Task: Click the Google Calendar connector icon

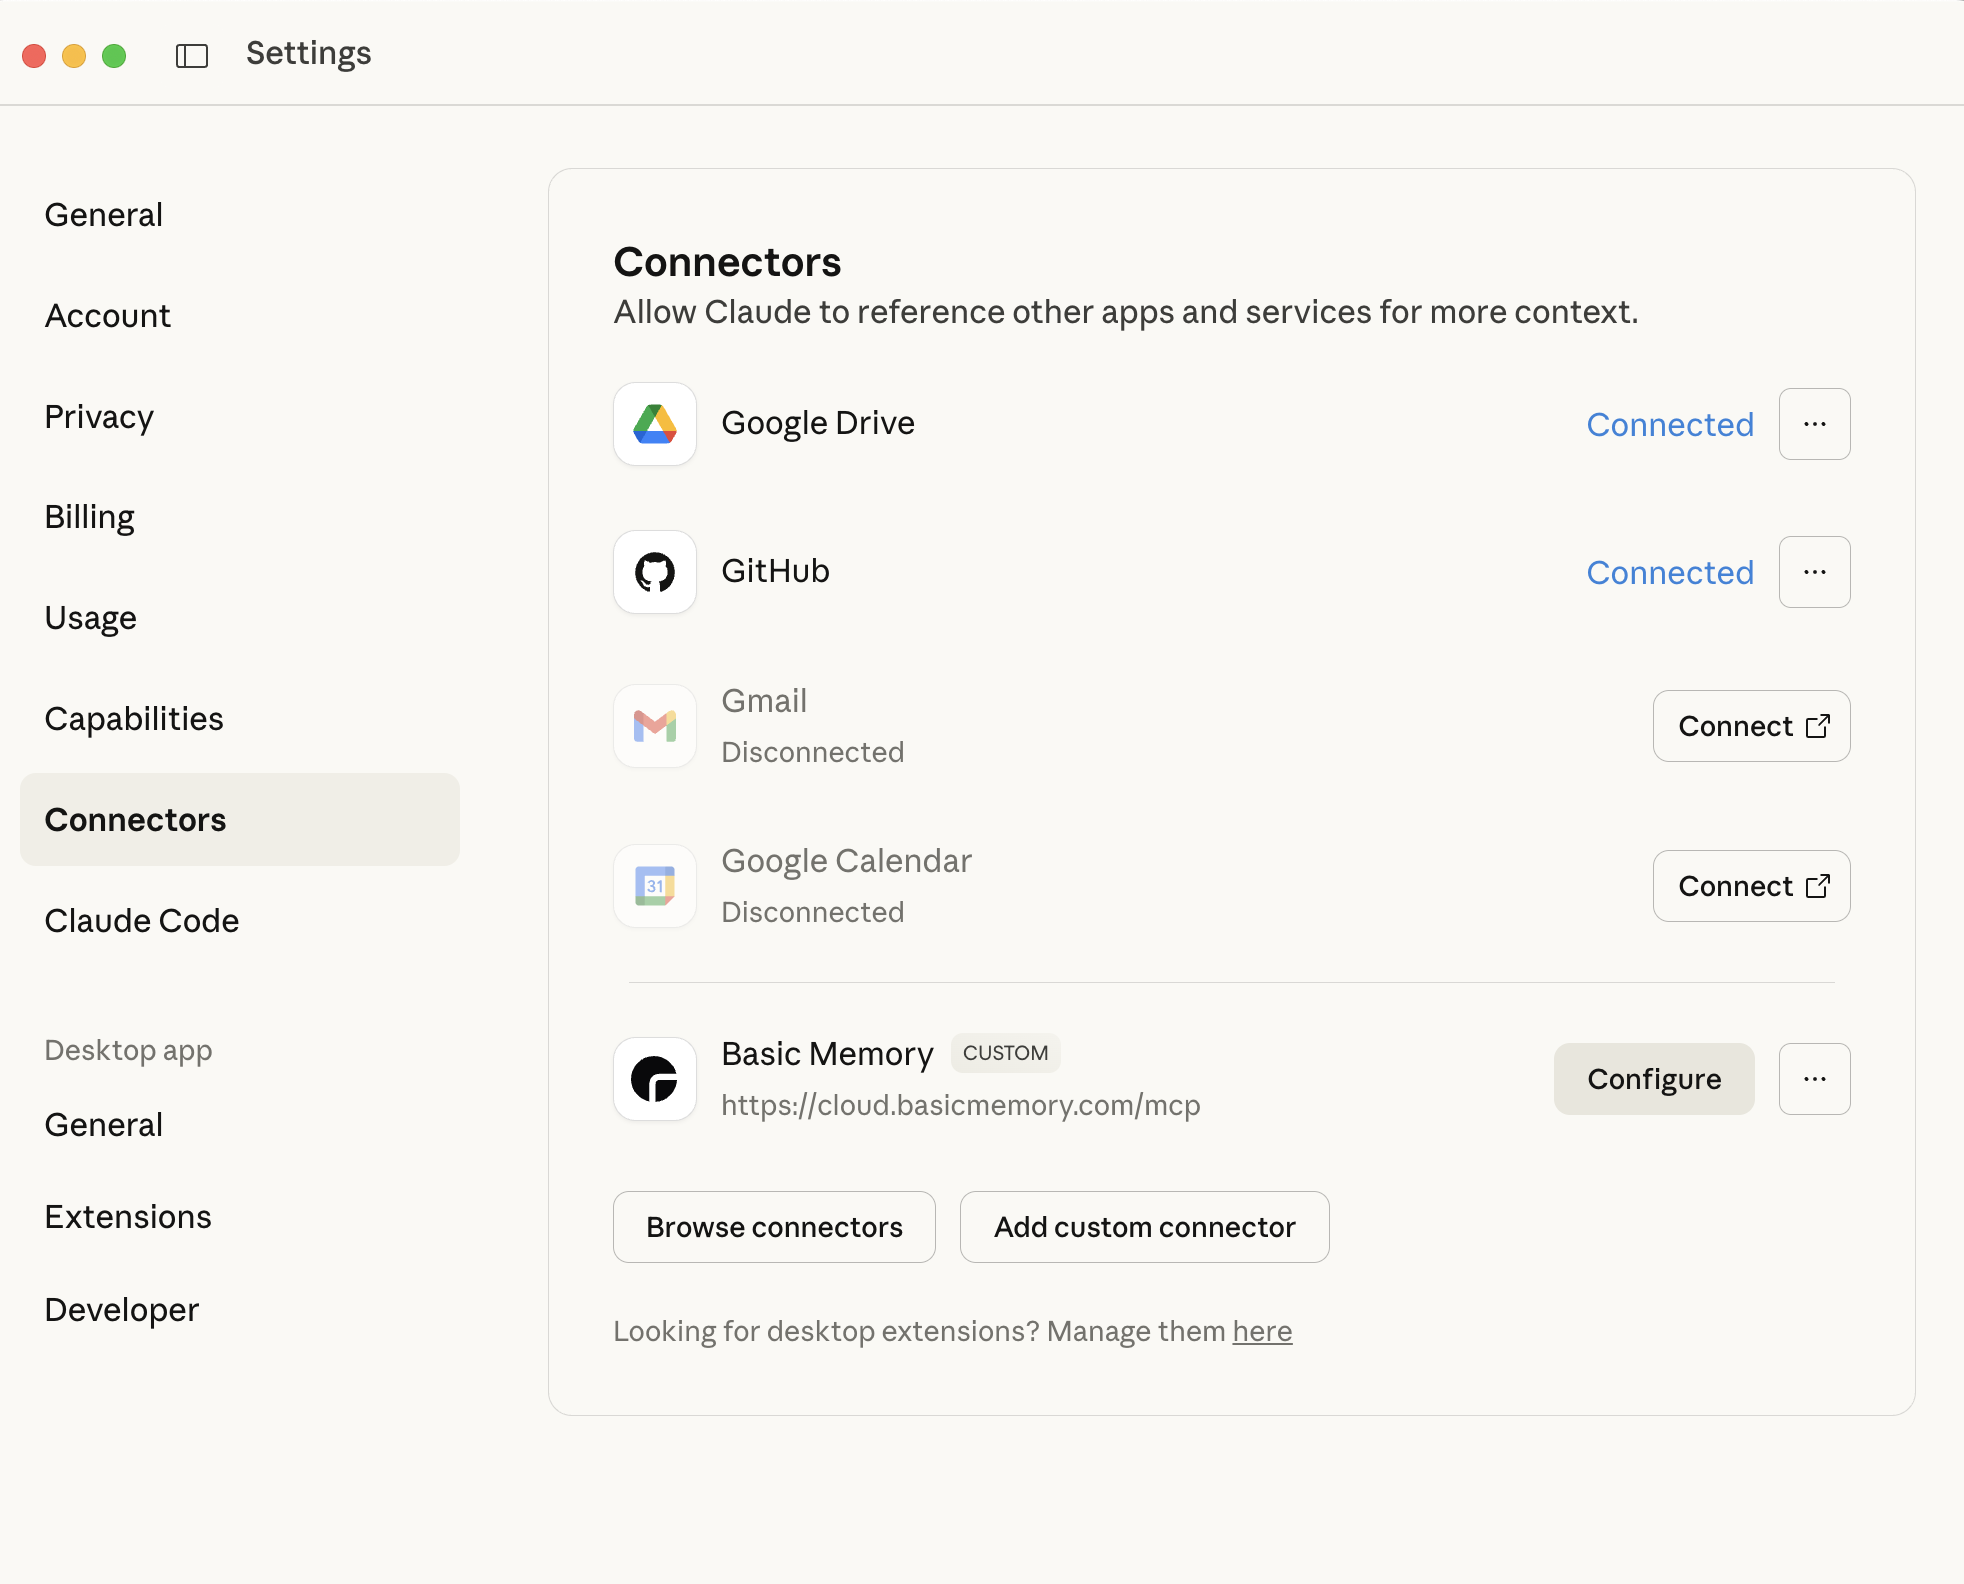Action: (653, 886)
